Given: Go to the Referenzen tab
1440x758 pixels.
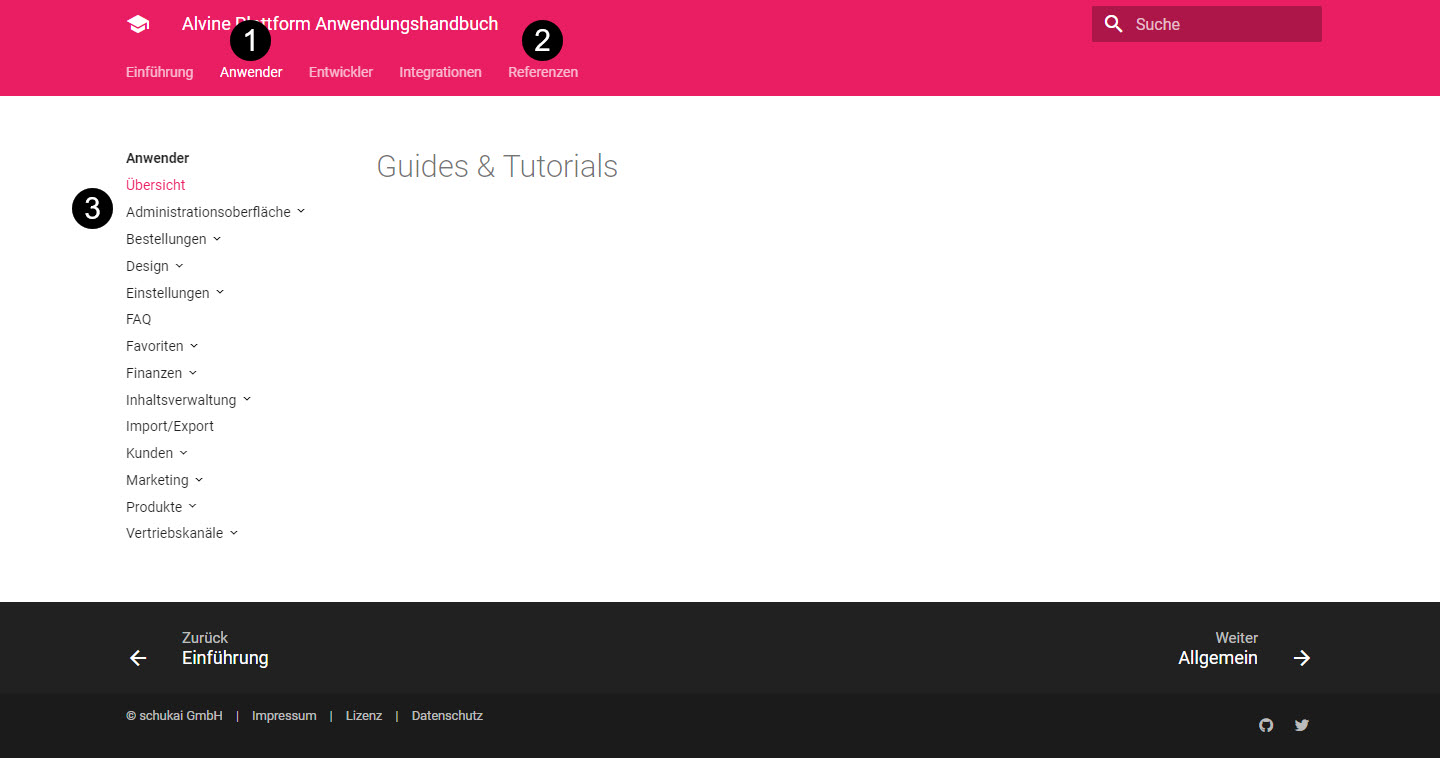Looking at the screenshot, I should [x=542, y=72].
